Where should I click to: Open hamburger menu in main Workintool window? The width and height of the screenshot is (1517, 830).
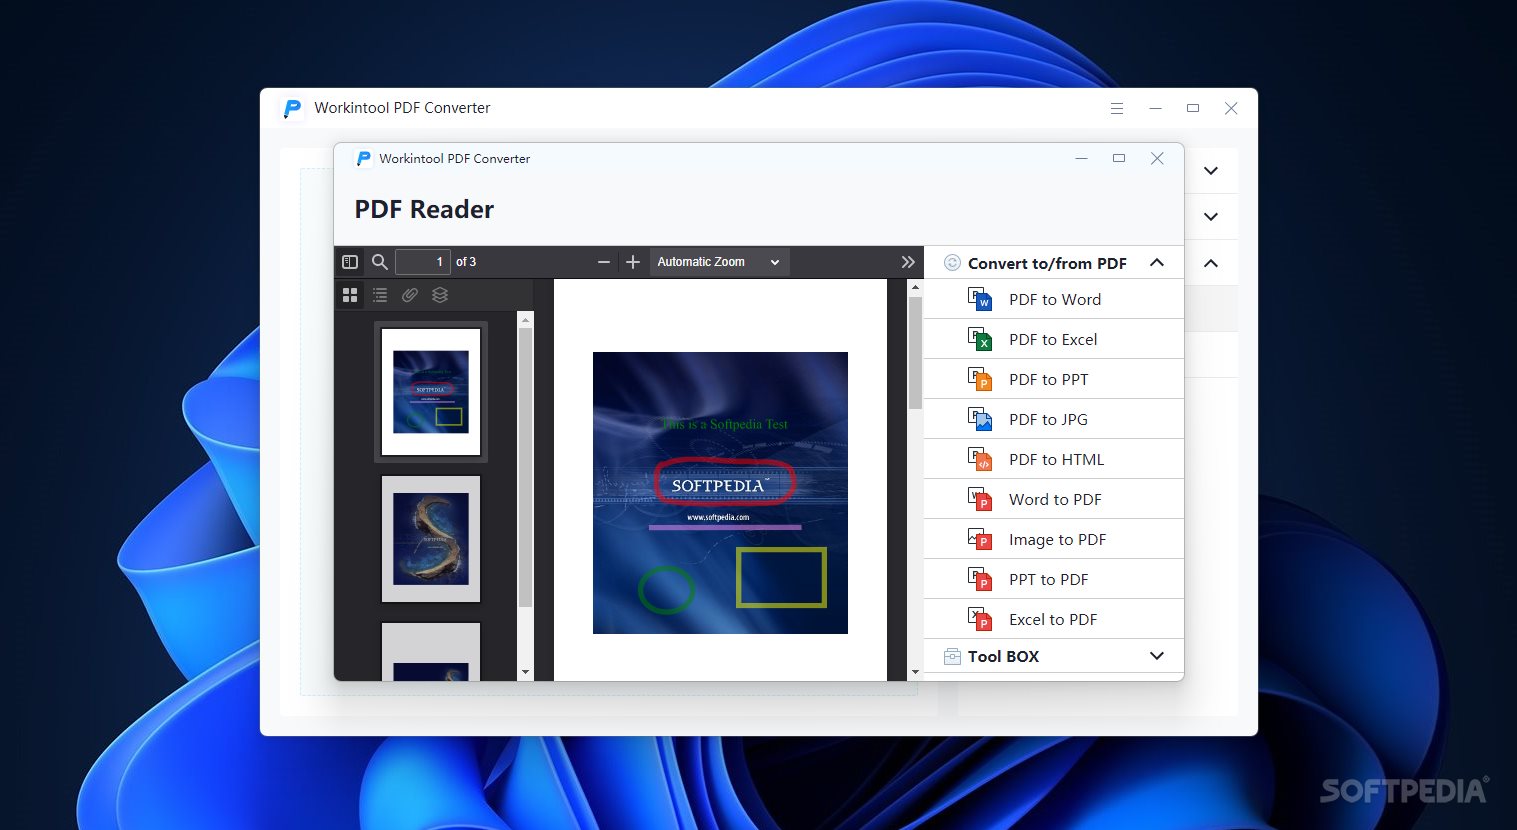coord(1117,108)
